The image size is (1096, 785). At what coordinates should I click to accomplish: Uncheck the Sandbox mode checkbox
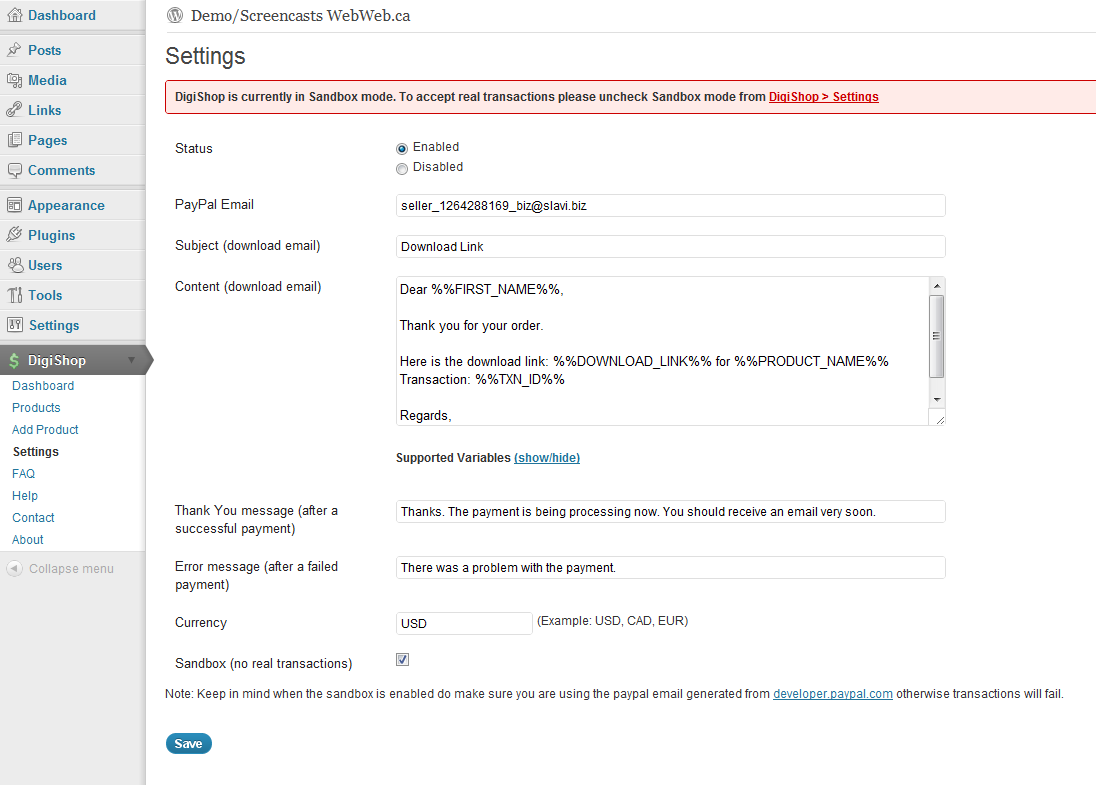[x=403, y=660]
